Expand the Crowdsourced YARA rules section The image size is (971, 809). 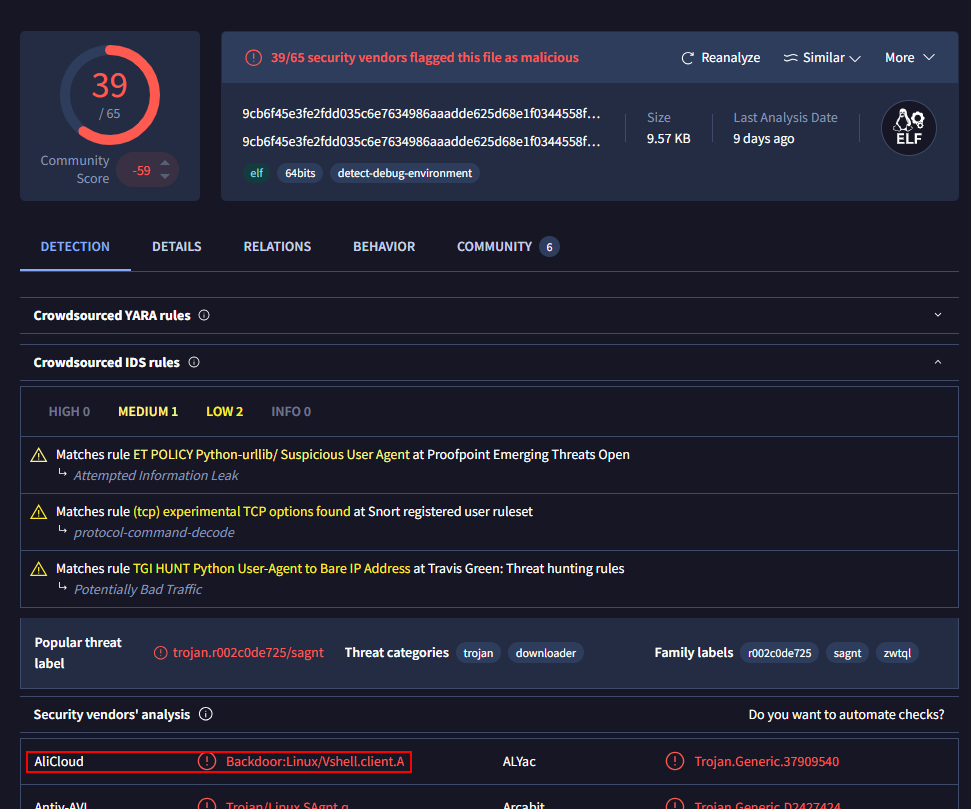click(937, 315)
